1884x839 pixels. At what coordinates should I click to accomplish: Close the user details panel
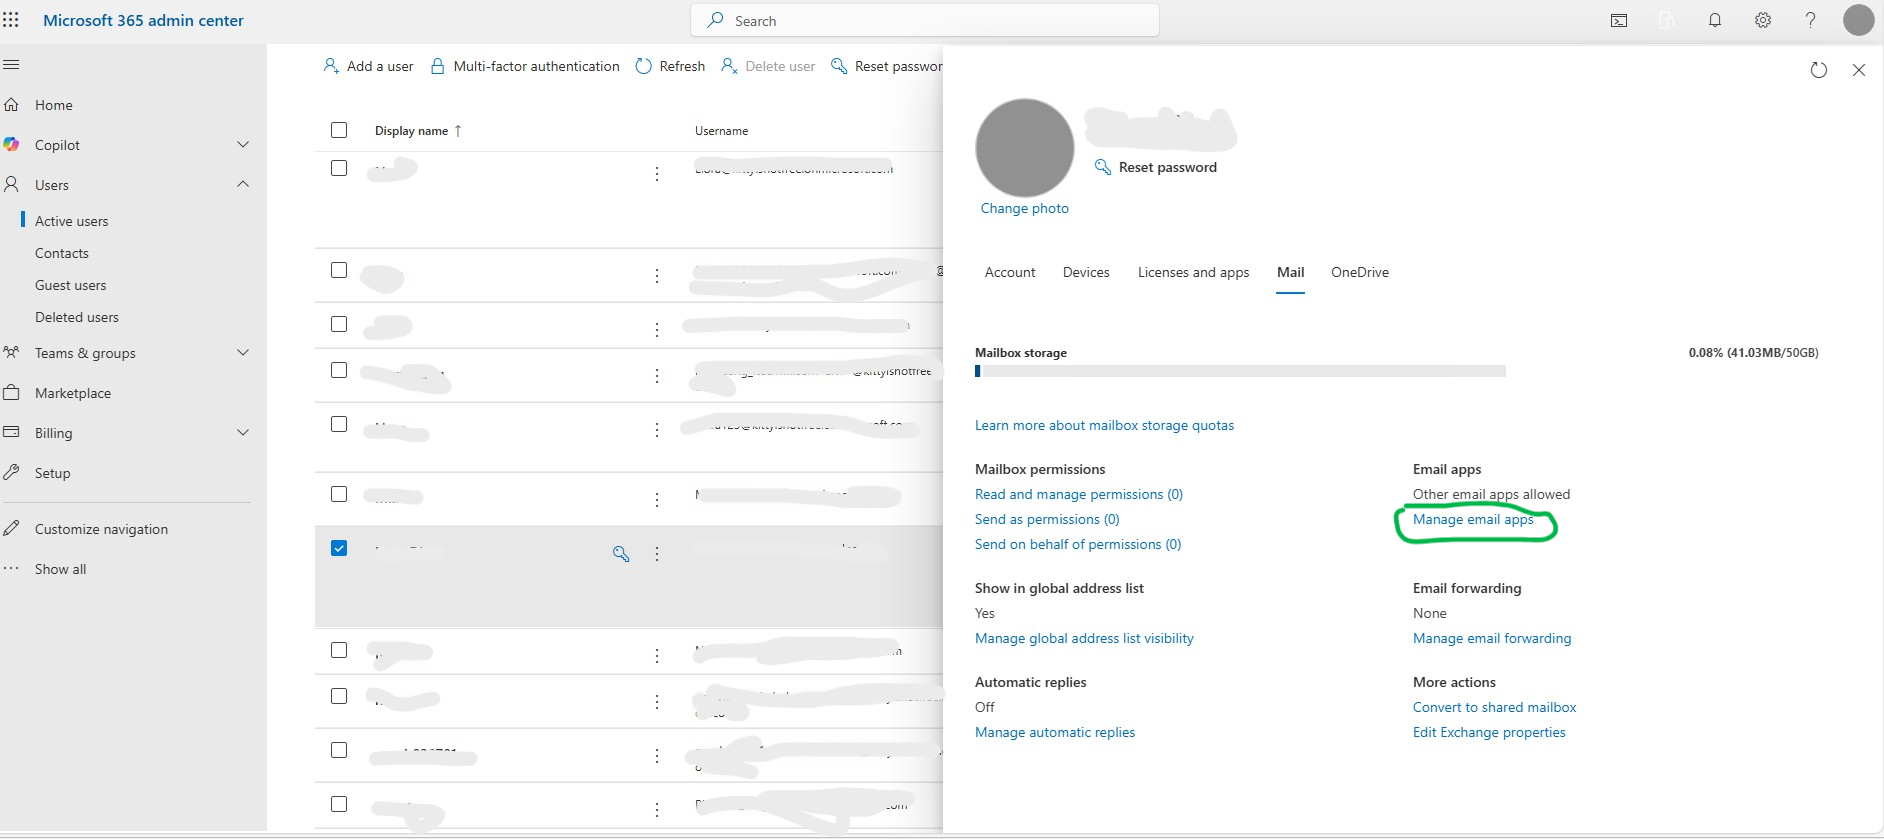click(x=1859, y=70)
